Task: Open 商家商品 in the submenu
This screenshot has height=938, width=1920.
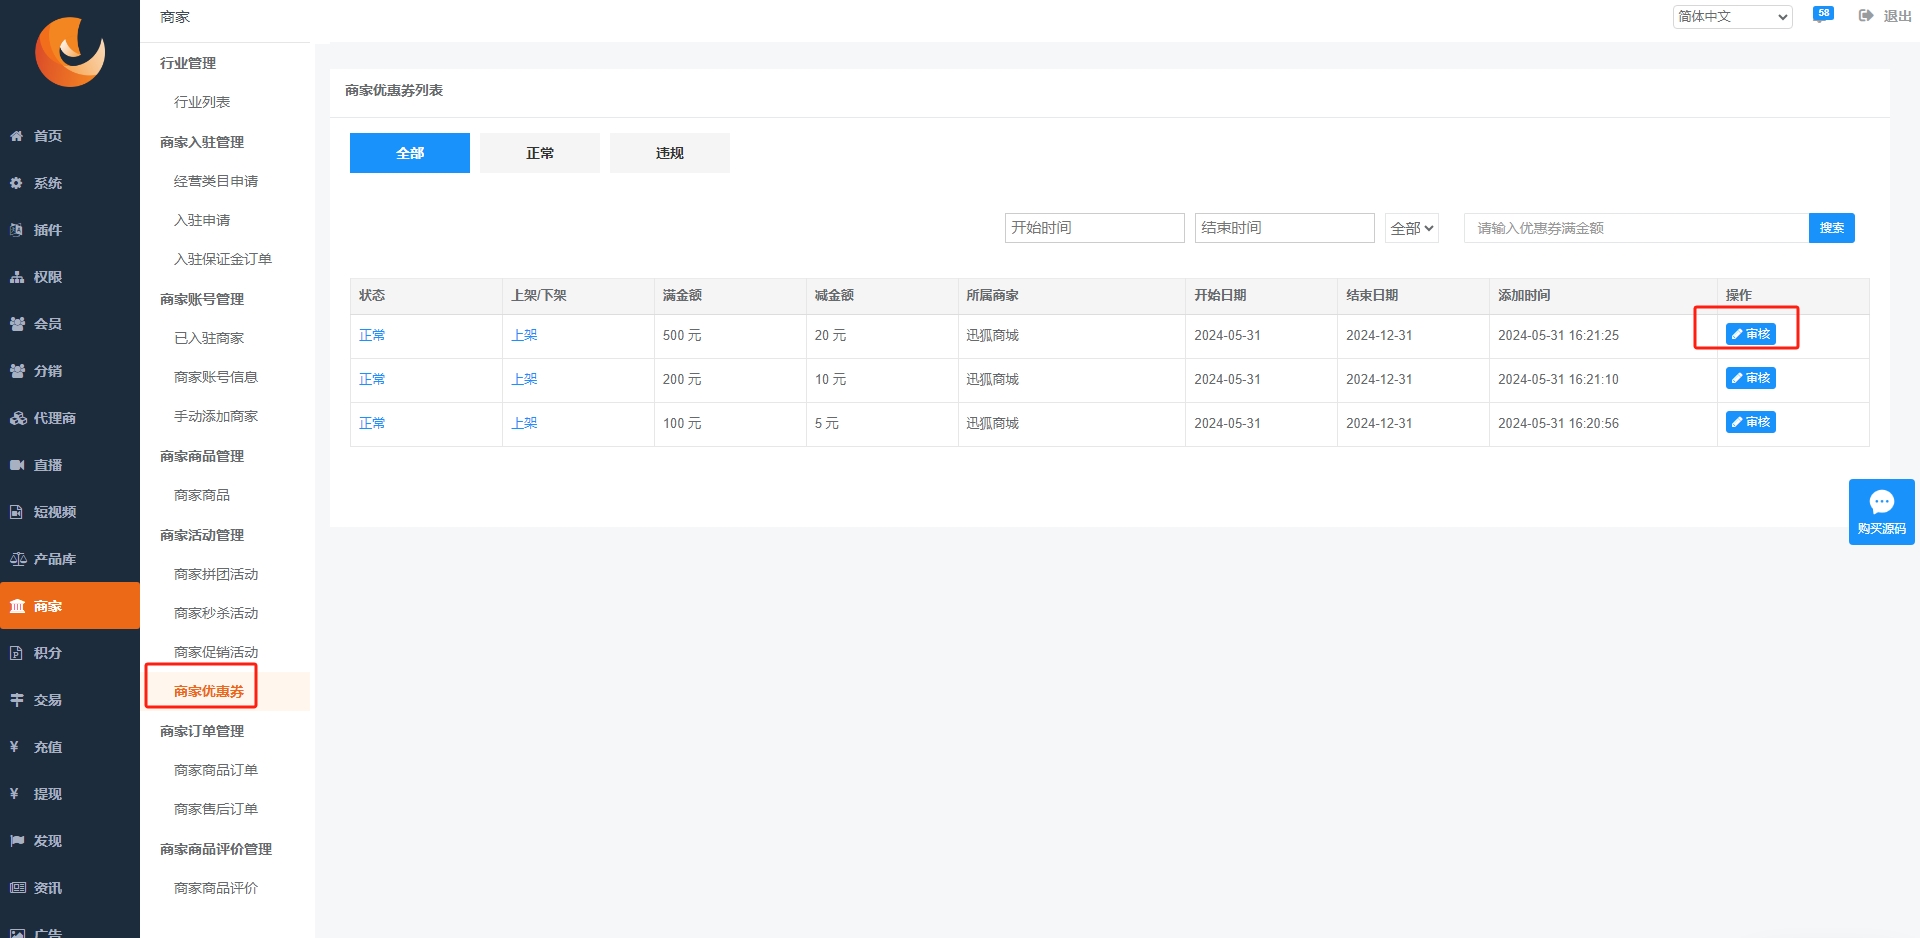Action: click(x=202, y=495)
